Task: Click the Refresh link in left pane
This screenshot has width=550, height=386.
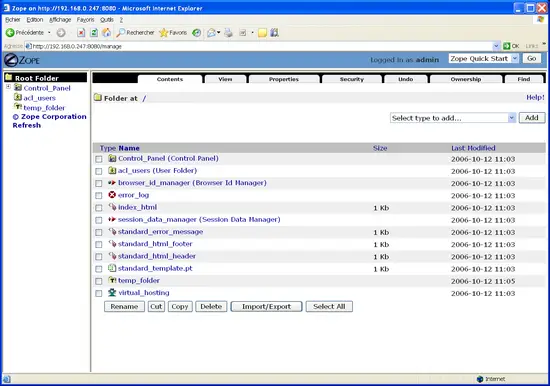Action: 27,125
